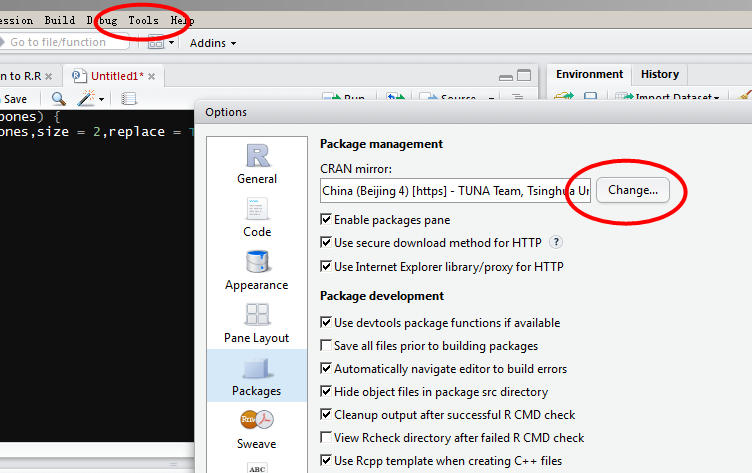Click the code tools magic wand icon
752x473 pixels.
(86, 98)
